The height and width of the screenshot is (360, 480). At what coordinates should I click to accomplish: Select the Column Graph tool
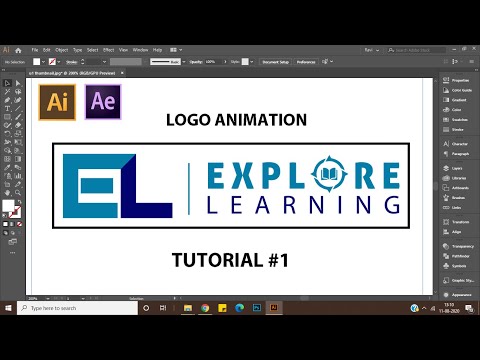pos(18,176)
